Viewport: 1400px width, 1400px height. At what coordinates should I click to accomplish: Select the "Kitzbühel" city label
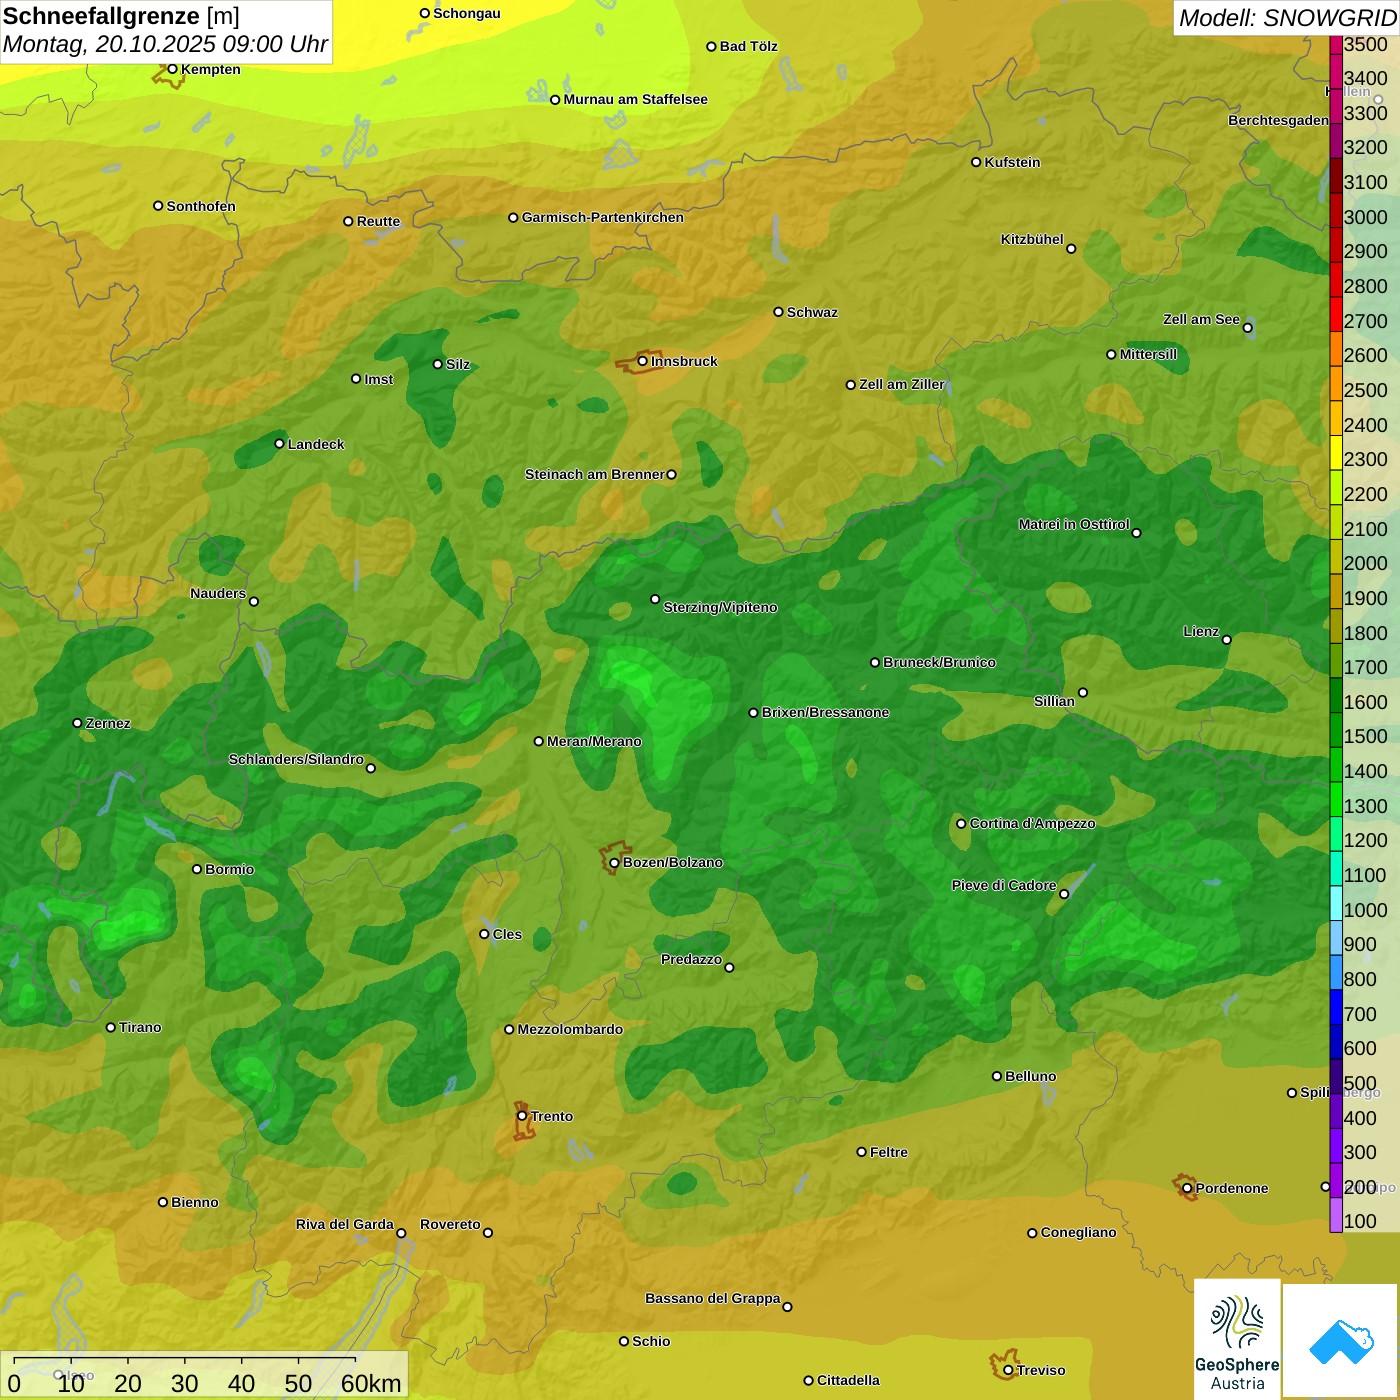1032,239
